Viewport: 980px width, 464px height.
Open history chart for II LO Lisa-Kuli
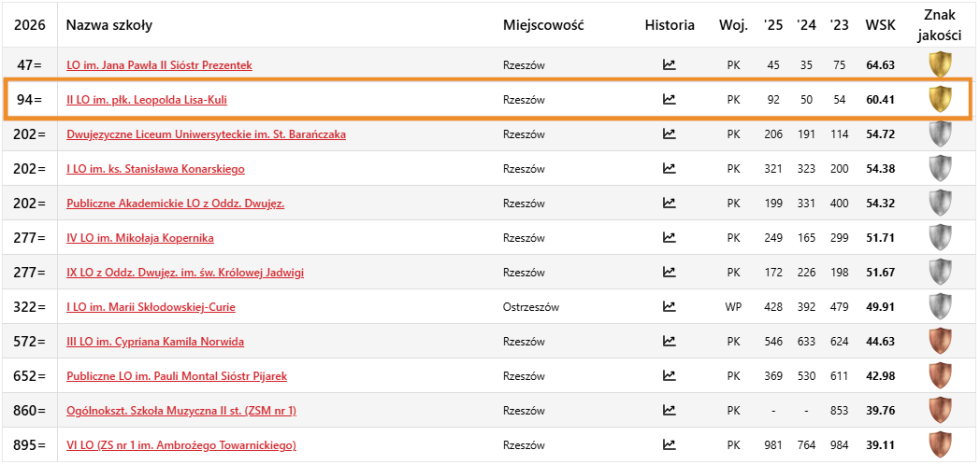tap(669, 100)
